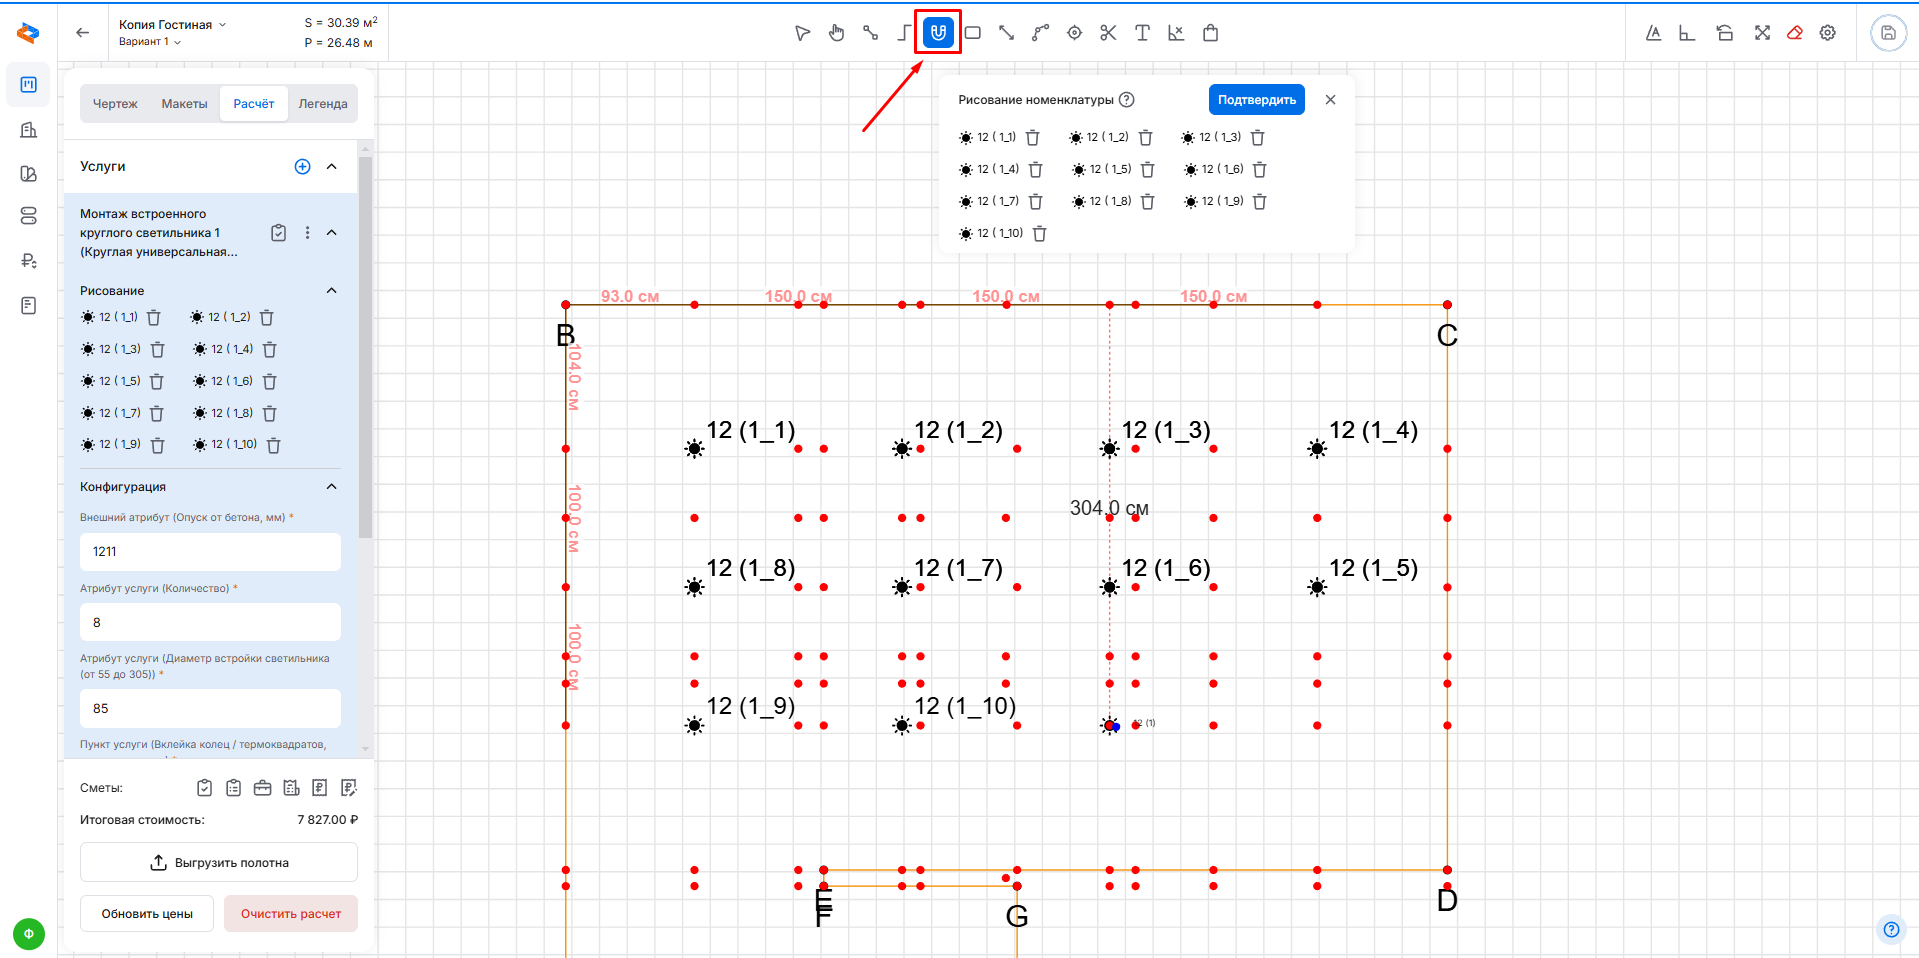Image resolution: width=1919 pixels, height=958 pixels.
Task: Collapse the Конфигурация section
Action: [x=332, y=487]
